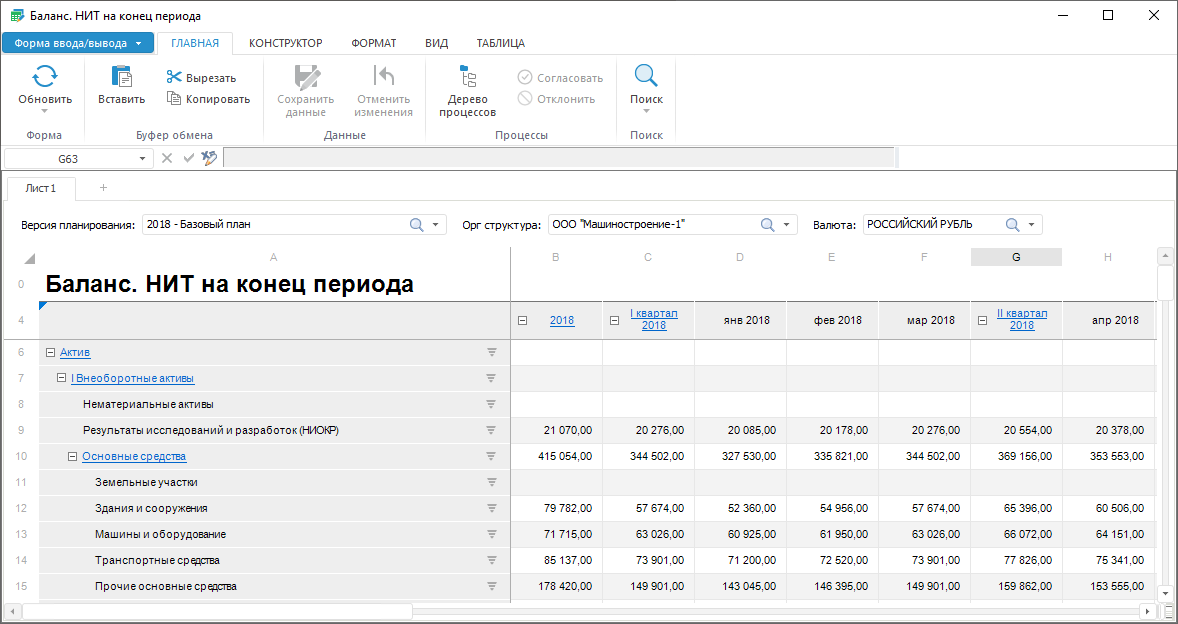The image size is (1178, 624).
Task: Open the ФОРМАТ ribbon tab
Action: [374, 43]
